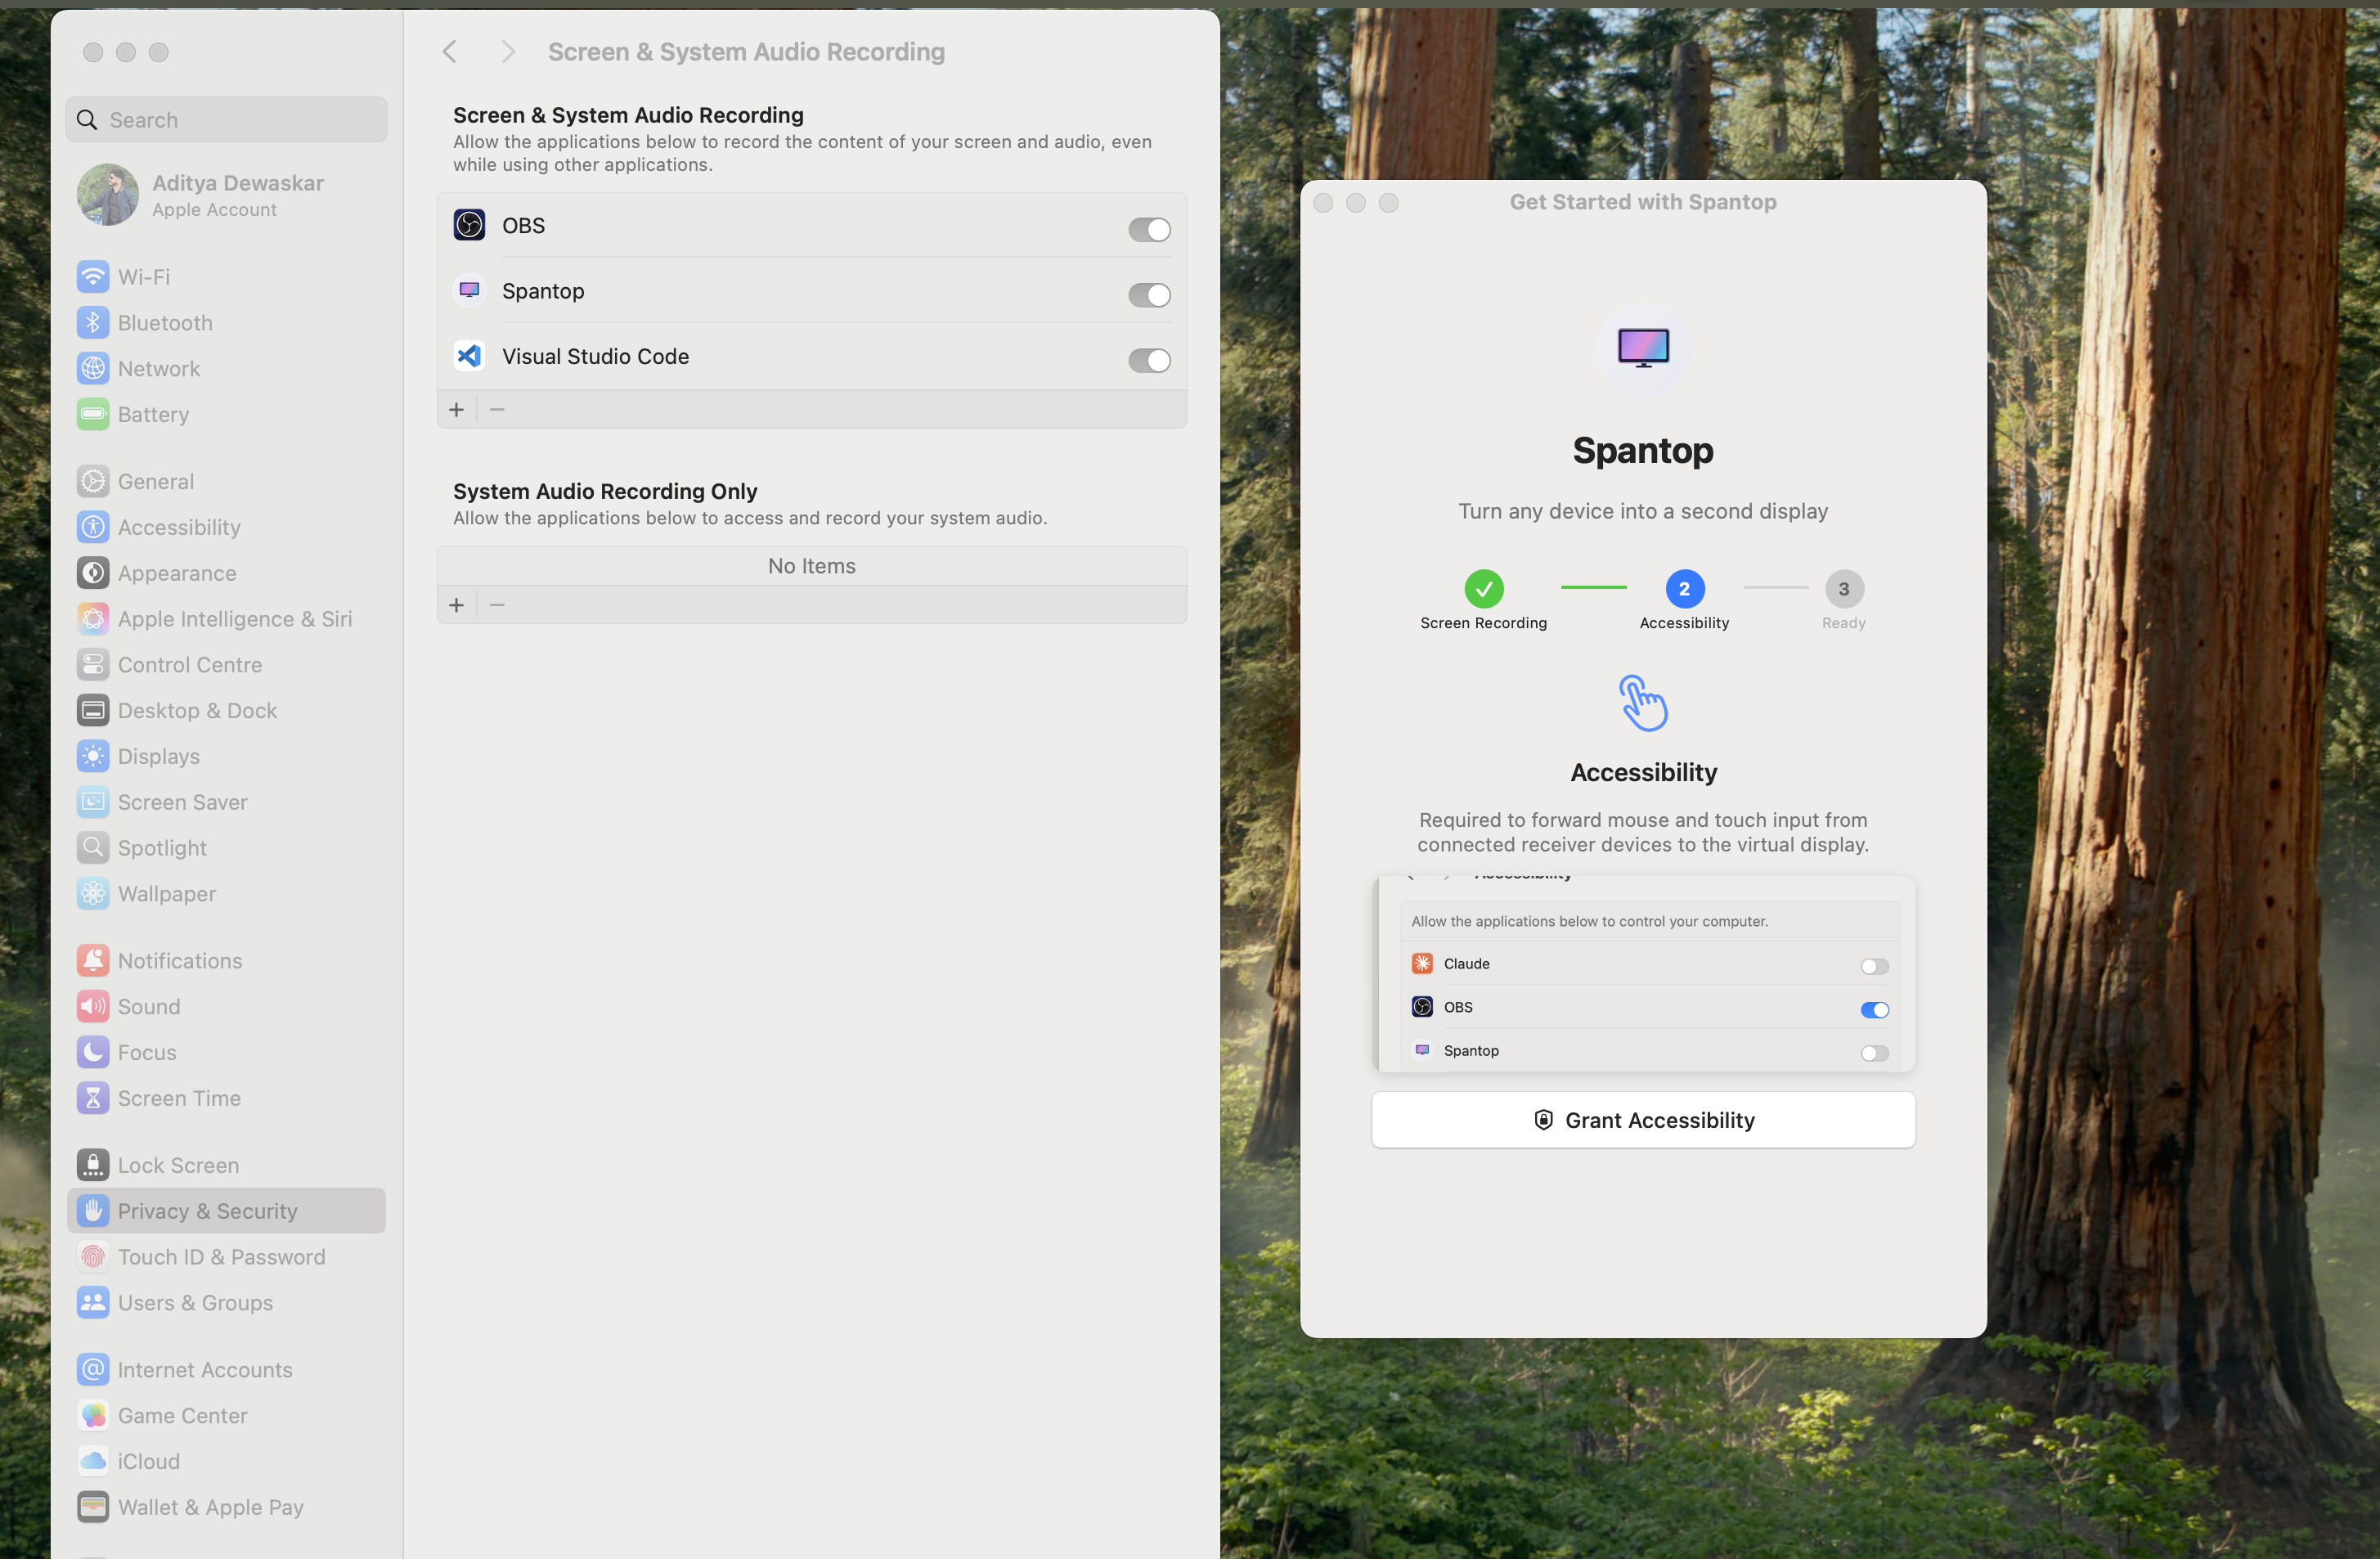This screenshot has height=1559, width=2380.
Task: Click the Spantop monitor logo
Action: 1643,348
